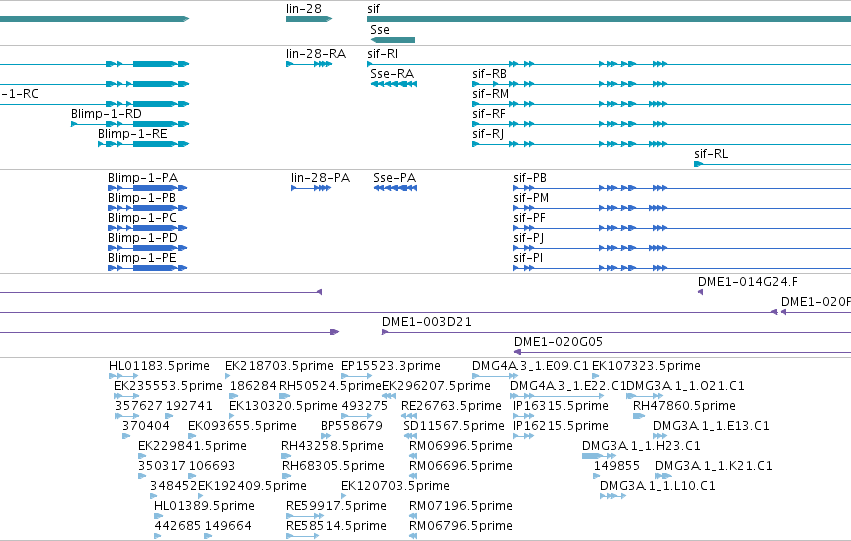851x541 pixels.
Task: Select the DMG4A3_1.E22.C1 label
Action: [x=568, y=386]
